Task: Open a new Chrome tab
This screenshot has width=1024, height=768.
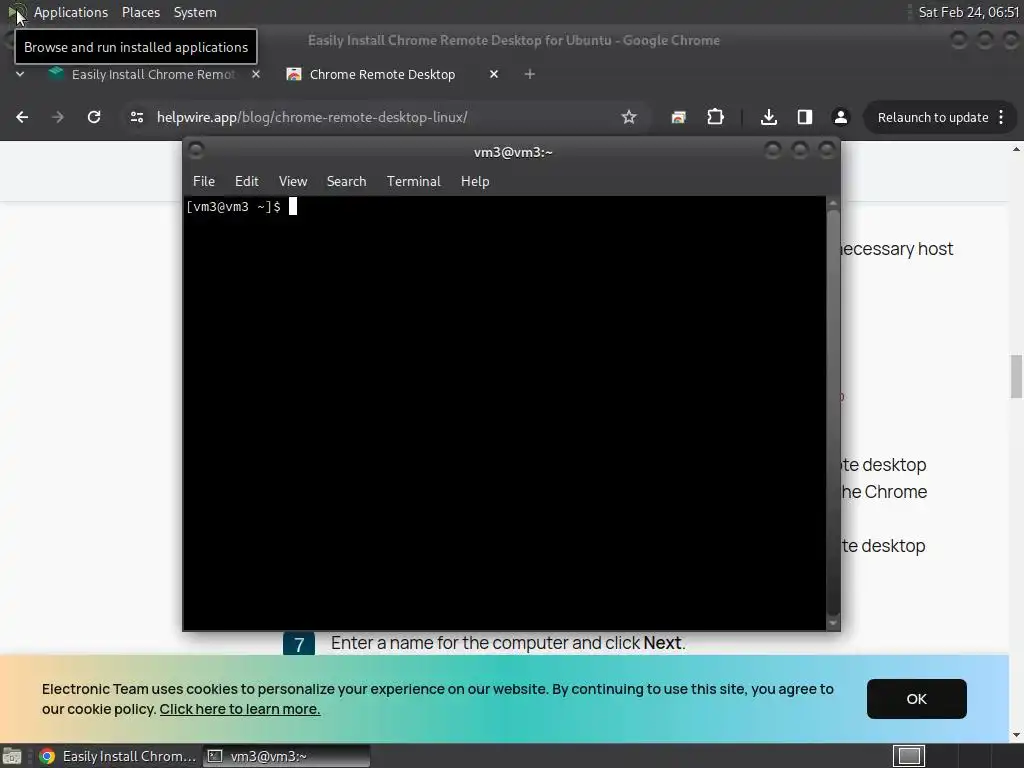Action: (x=530, y=74)
